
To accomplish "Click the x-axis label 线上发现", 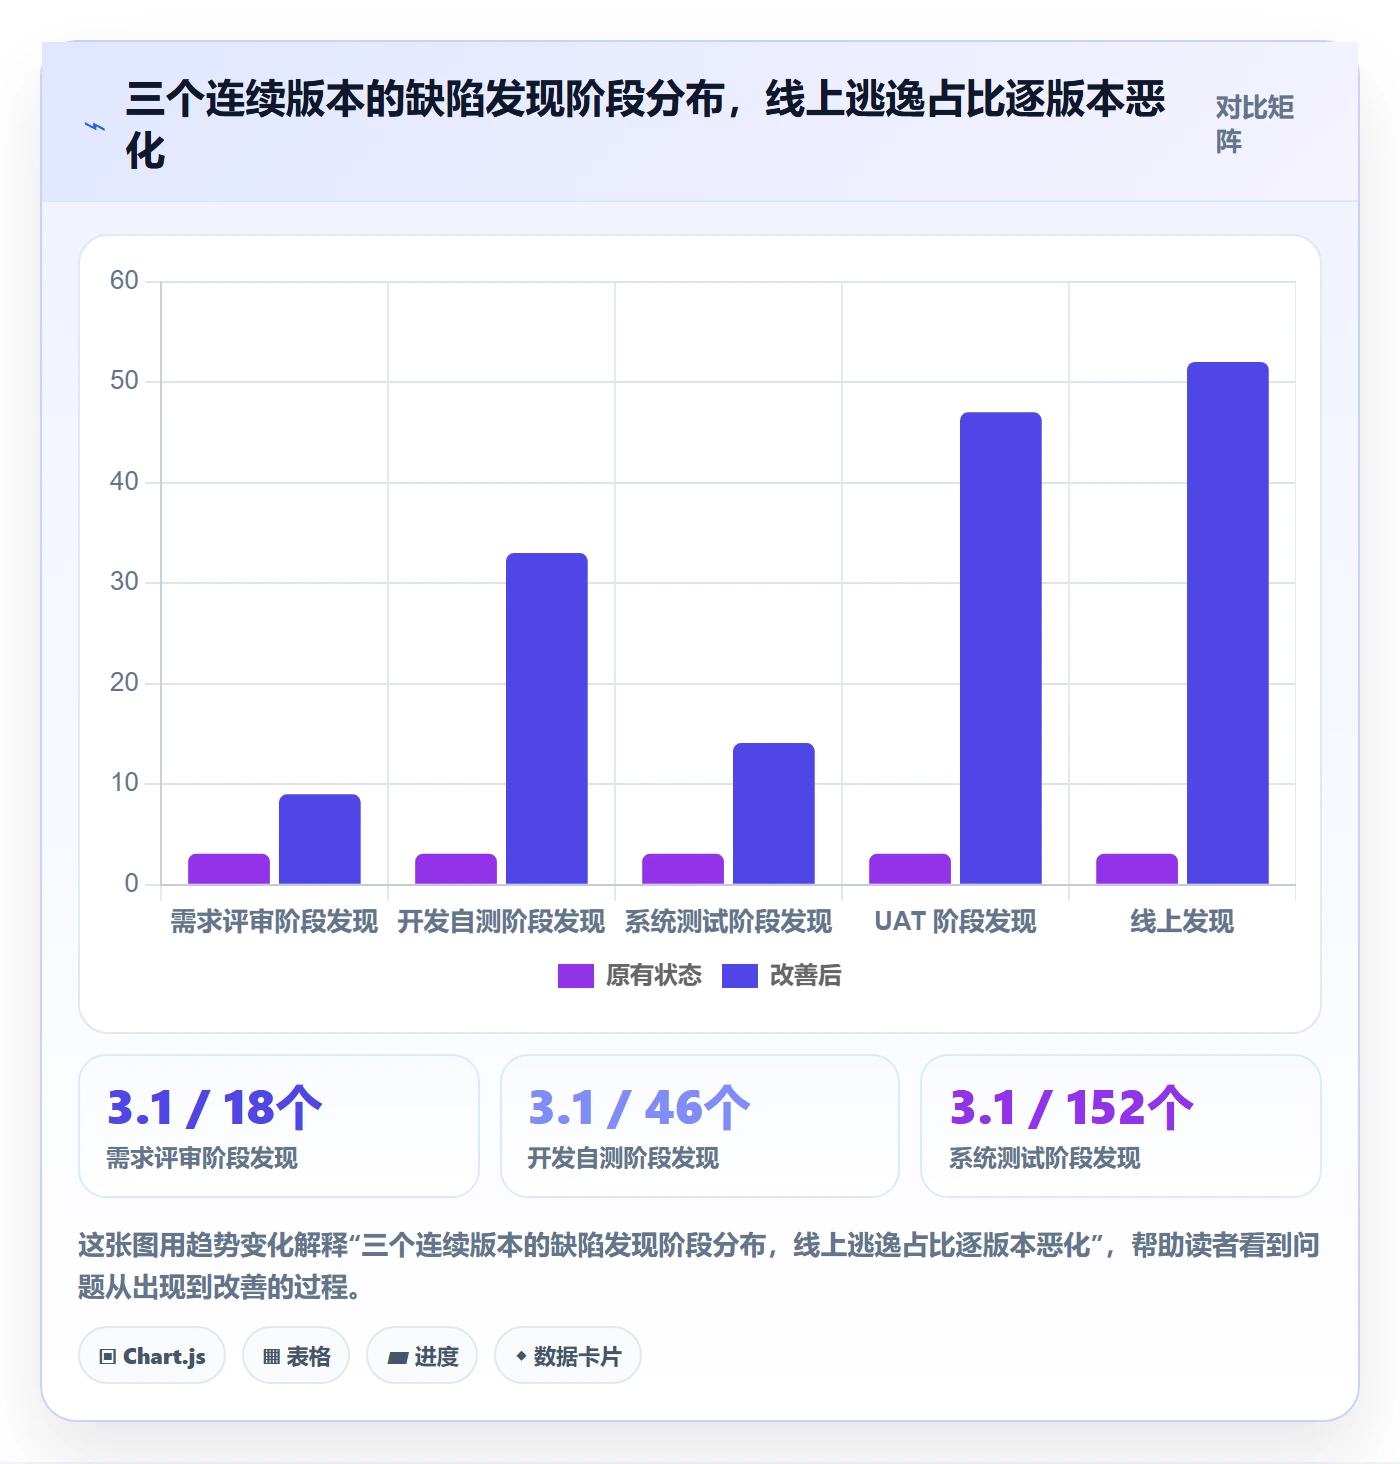I will click(x=1182, y=922).
